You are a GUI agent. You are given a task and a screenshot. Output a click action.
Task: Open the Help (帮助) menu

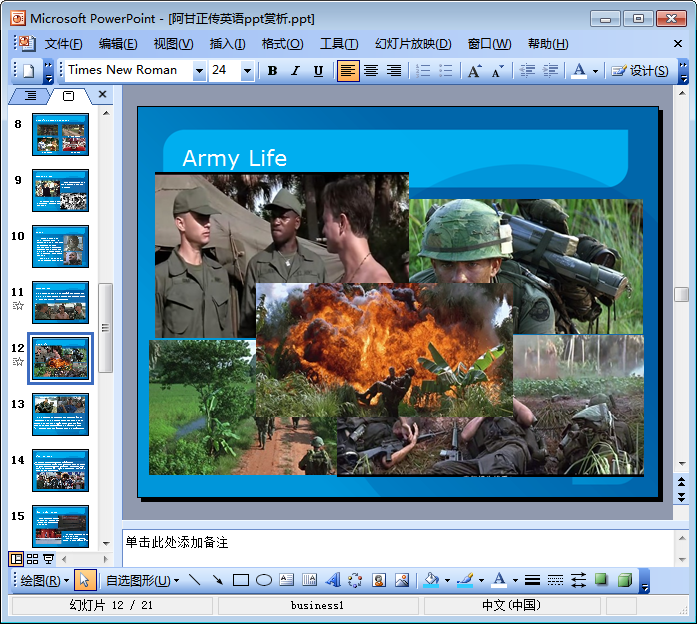pyautogui.click(x=548, y=44)
